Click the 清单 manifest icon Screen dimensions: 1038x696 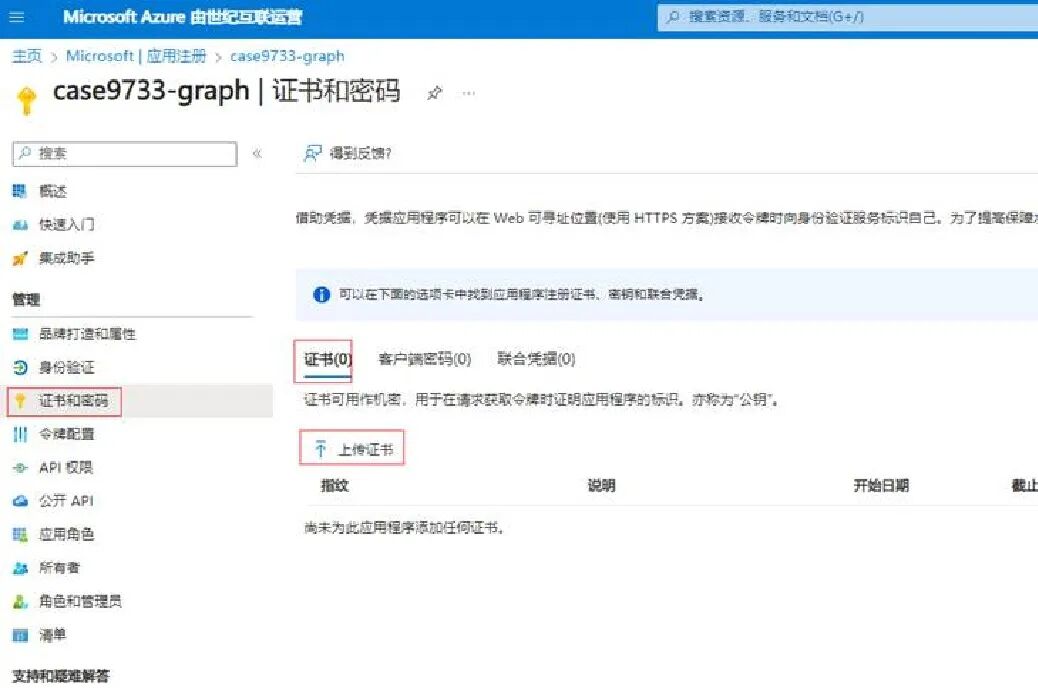coord(20,636)
